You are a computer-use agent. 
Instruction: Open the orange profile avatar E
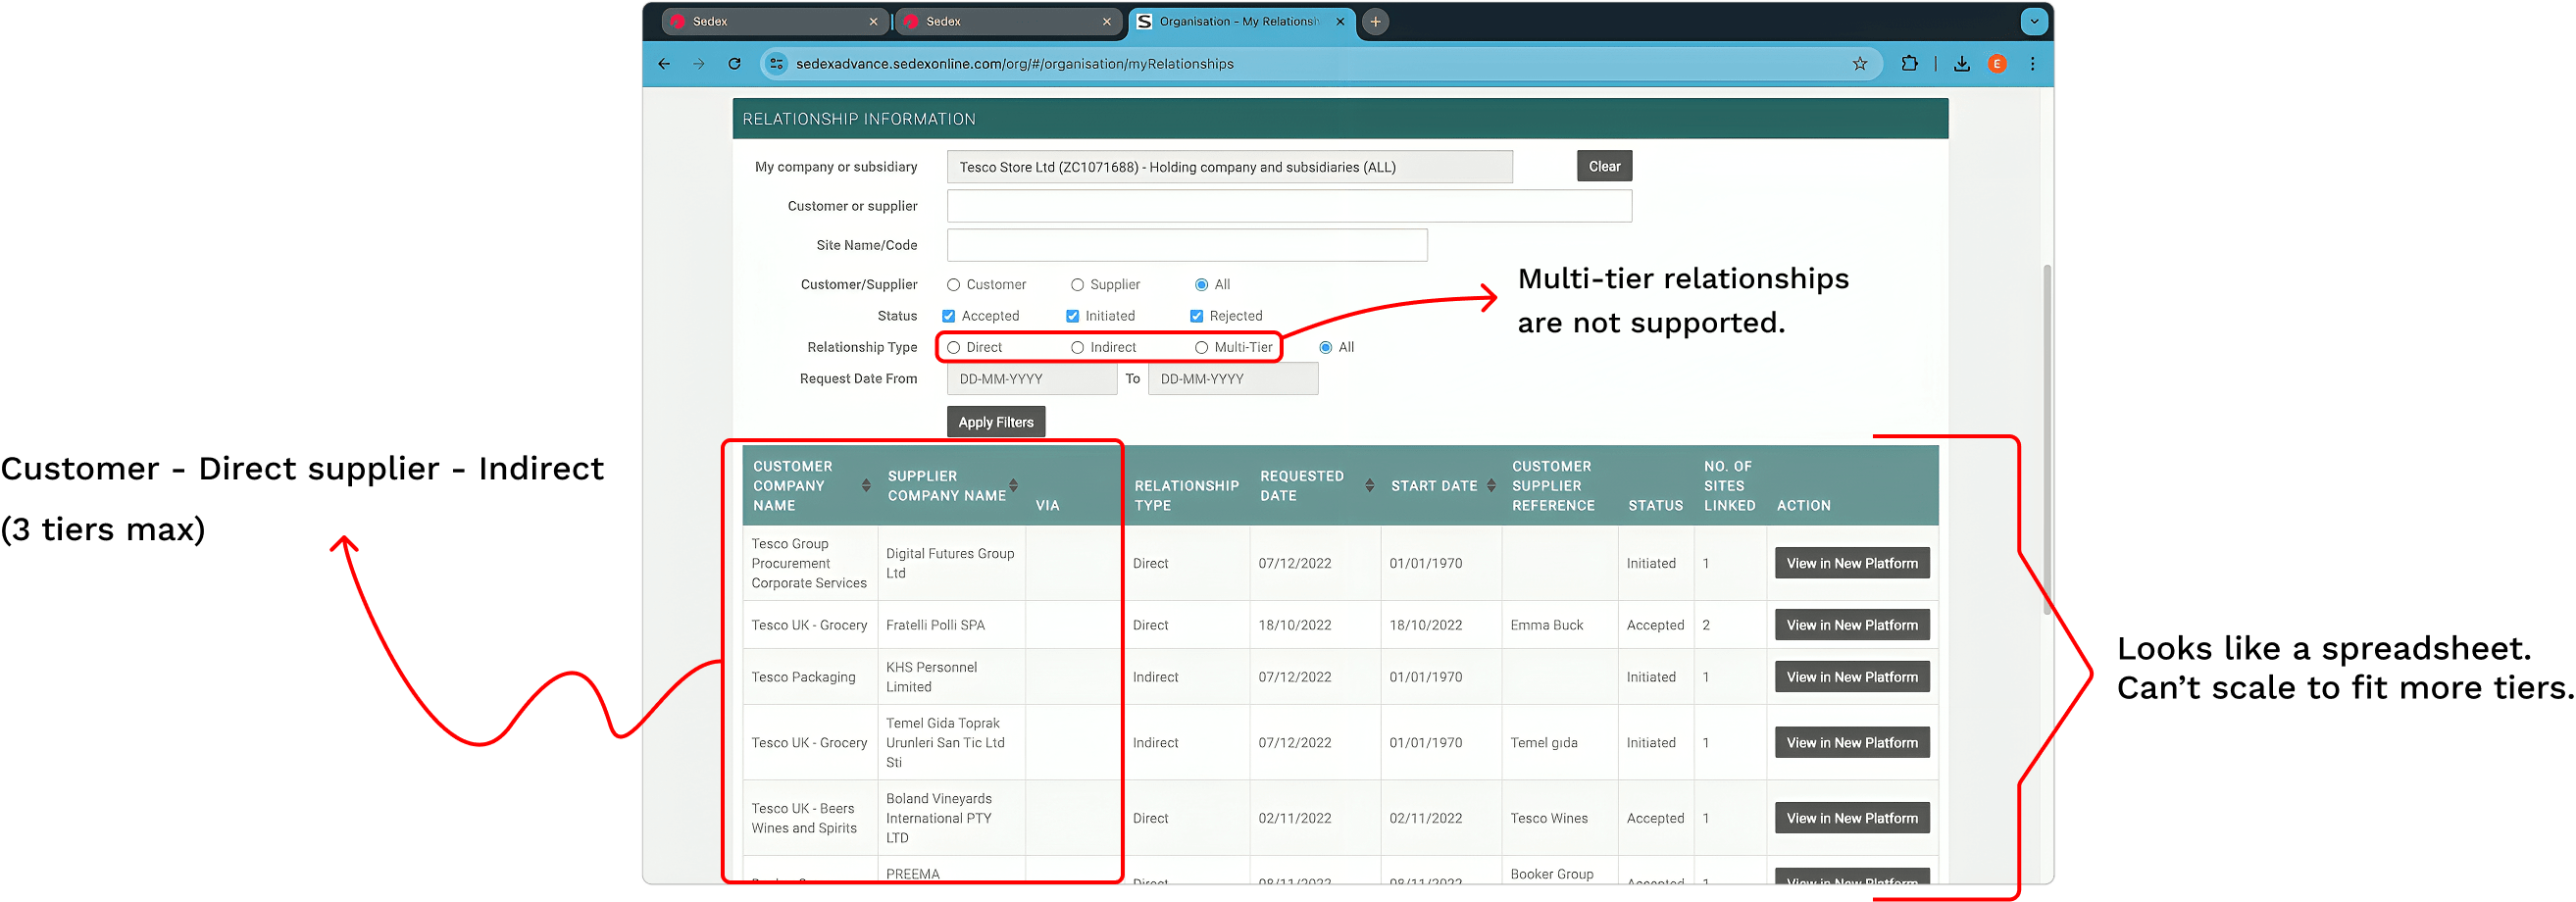(1997, 64)
